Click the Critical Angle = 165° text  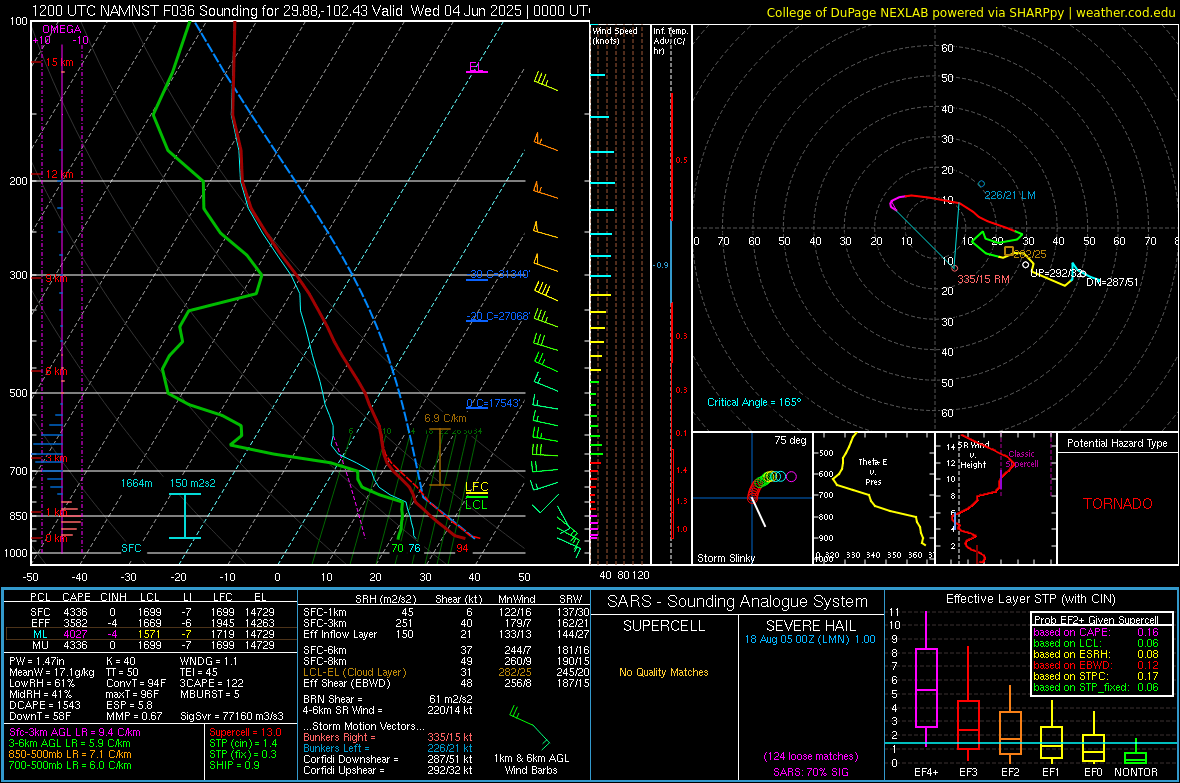coord(753,402)
